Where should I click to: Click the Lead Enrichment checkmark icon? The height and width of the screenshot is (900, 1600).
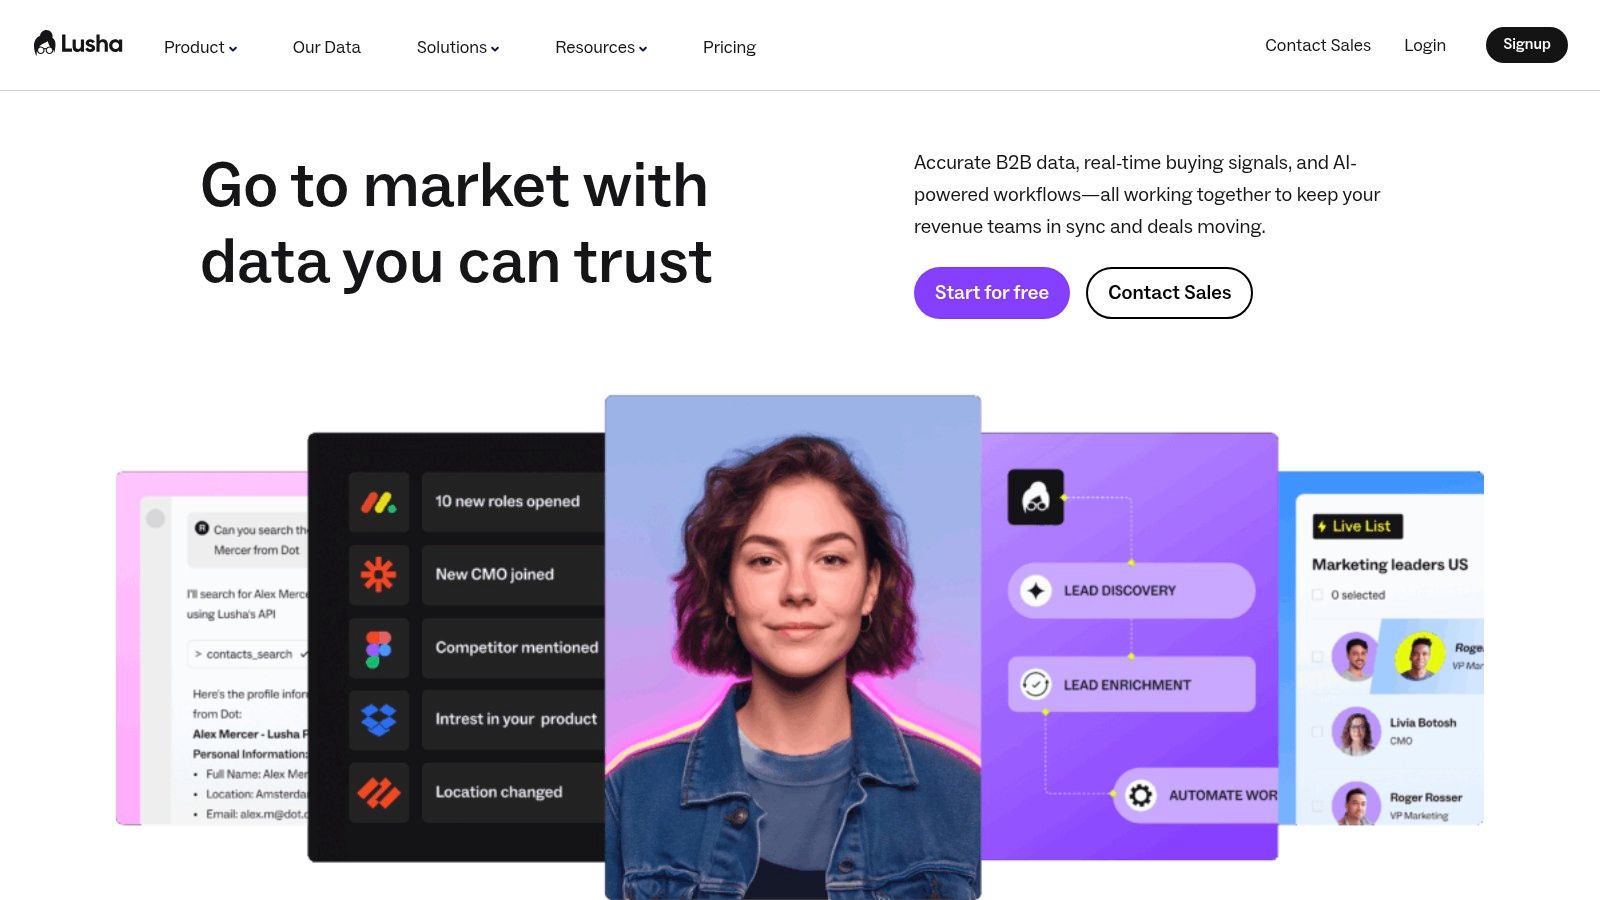point(1035,684)
